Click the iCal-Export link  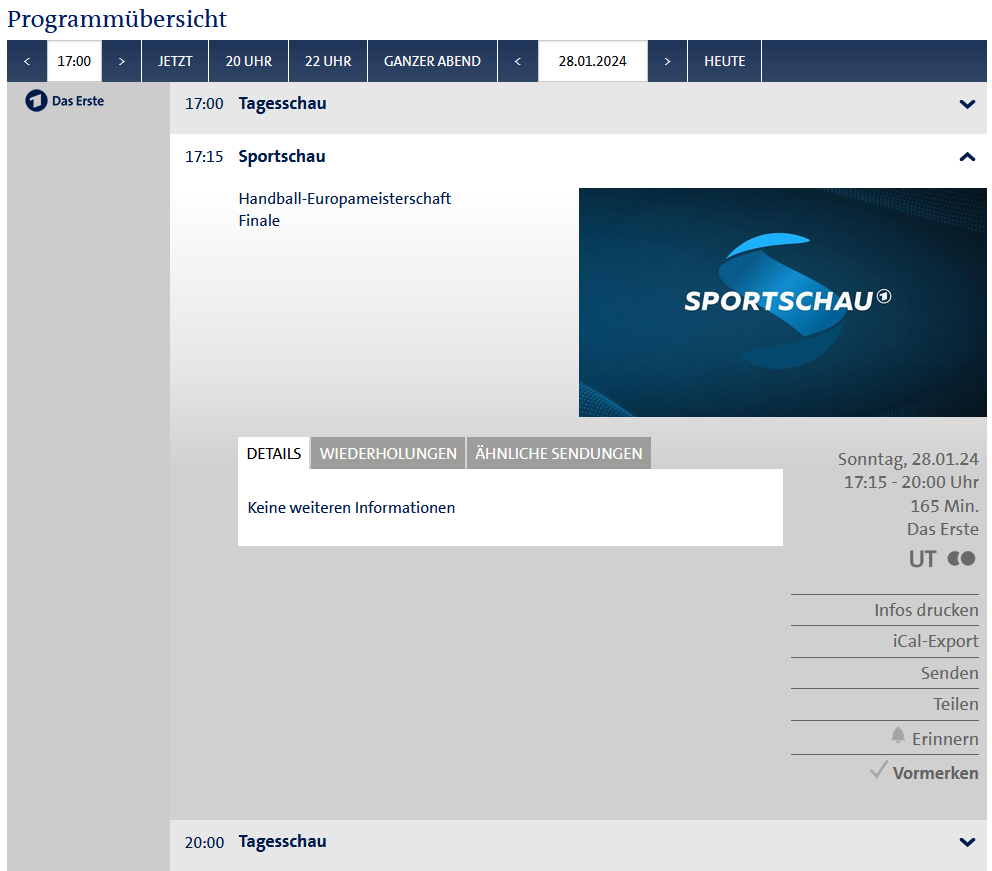pos(936,641)
